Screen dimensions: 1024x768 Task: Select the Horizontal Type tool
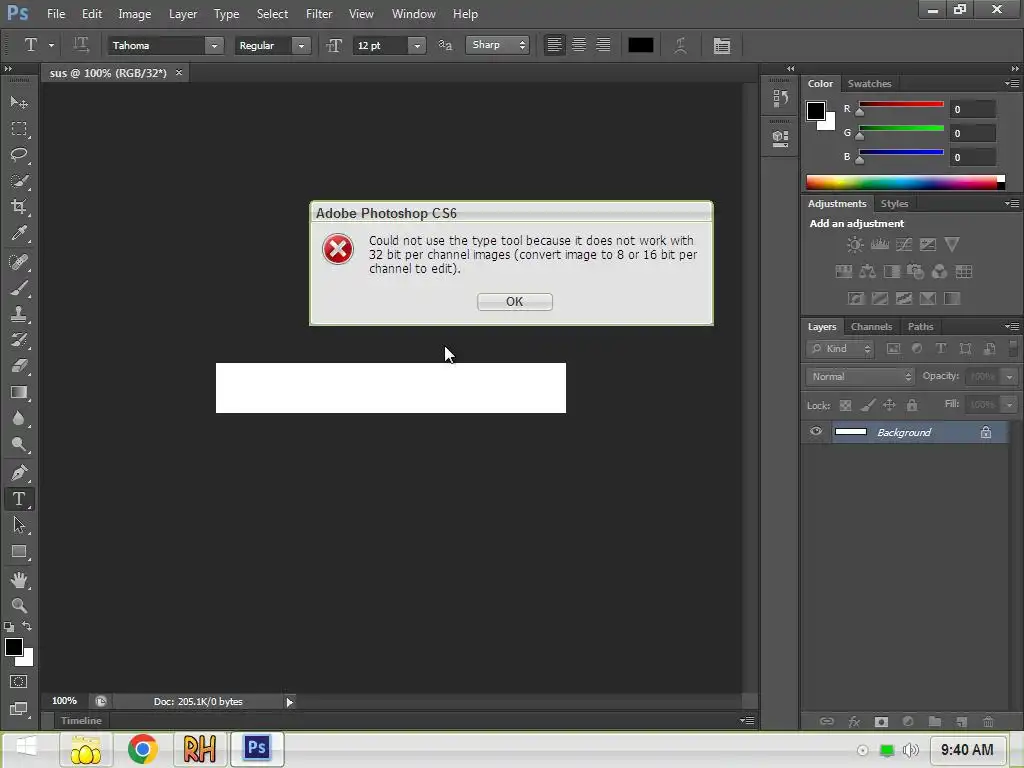19,499
